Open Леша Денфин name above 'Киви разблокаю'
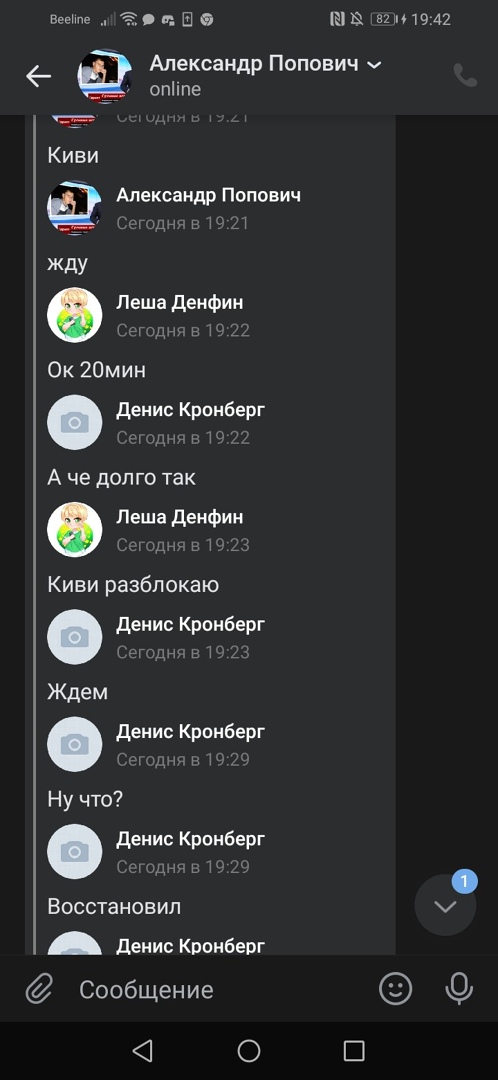 click(x=179, y=517)
